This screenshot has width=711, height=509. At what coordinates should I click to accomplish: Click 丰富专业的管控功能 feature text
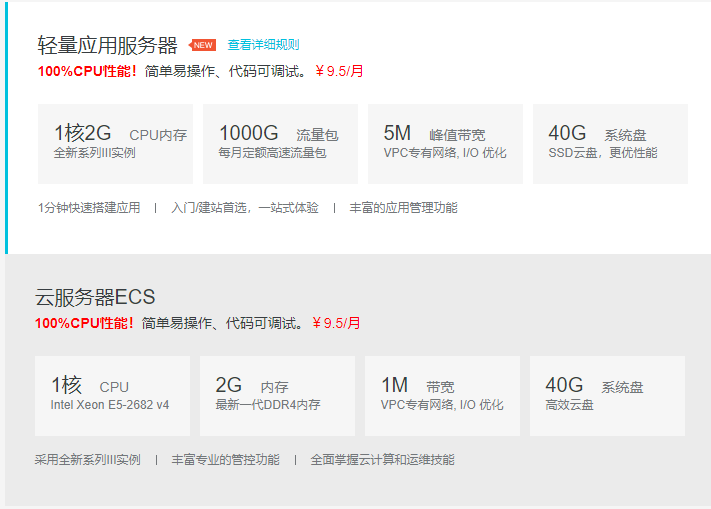tap(225, 460)
